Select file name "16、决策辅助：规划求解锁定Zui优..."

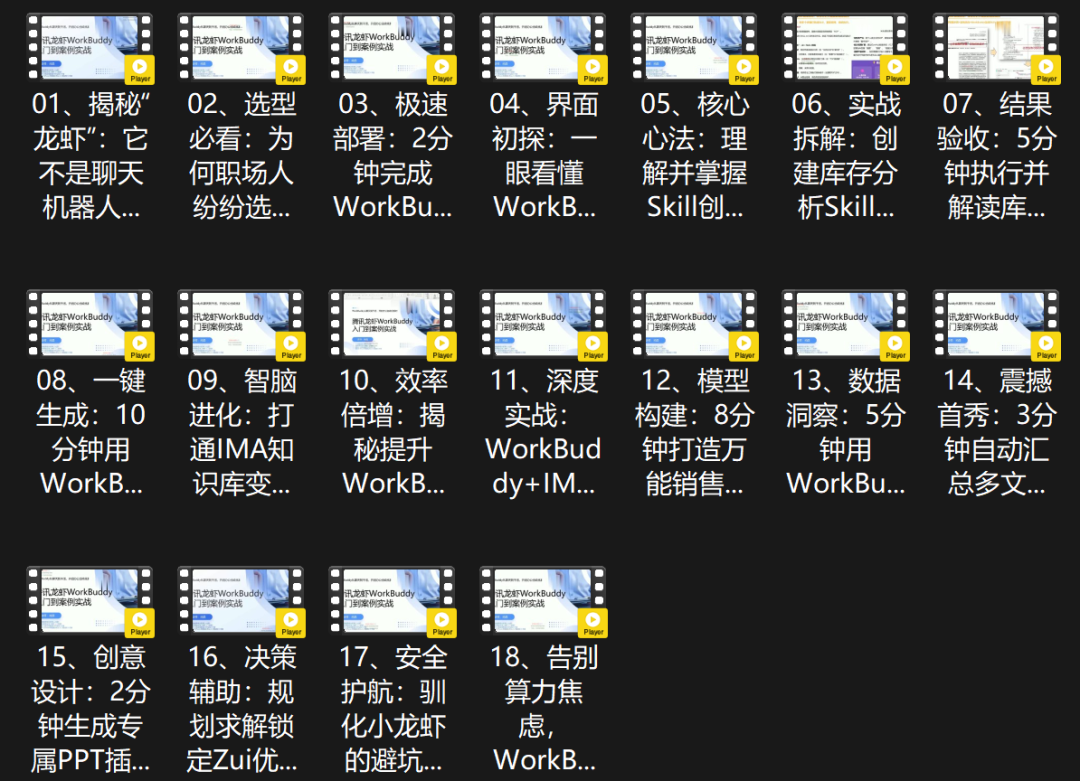pos(241,709)
